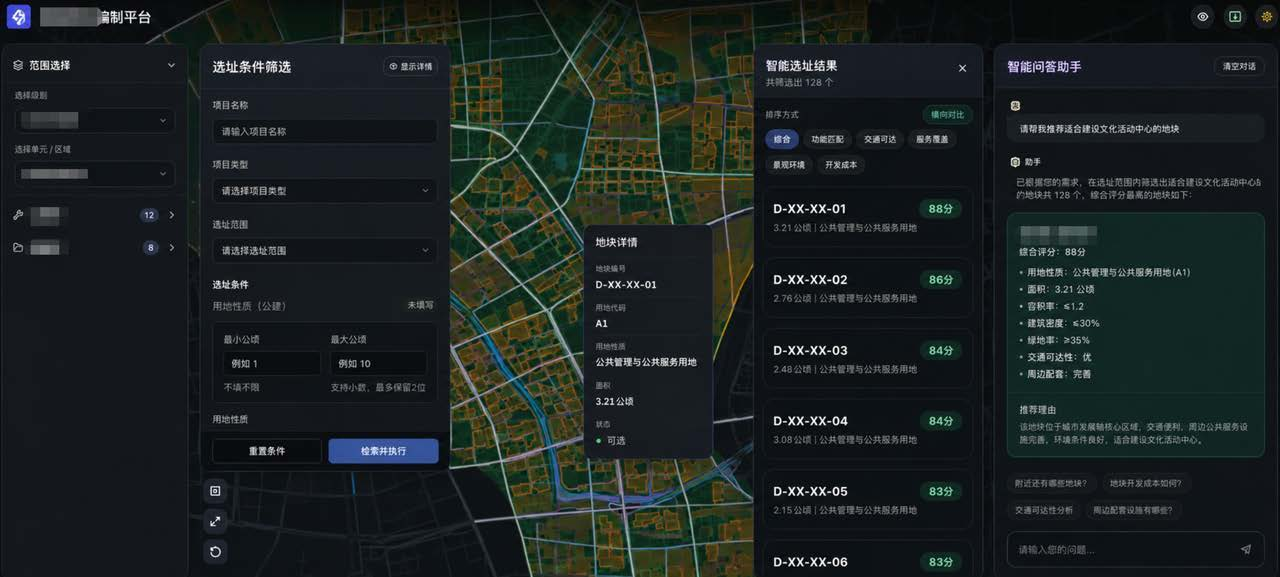
Task: Click the layers icon beside 范围选择
Action: (18, 65)
